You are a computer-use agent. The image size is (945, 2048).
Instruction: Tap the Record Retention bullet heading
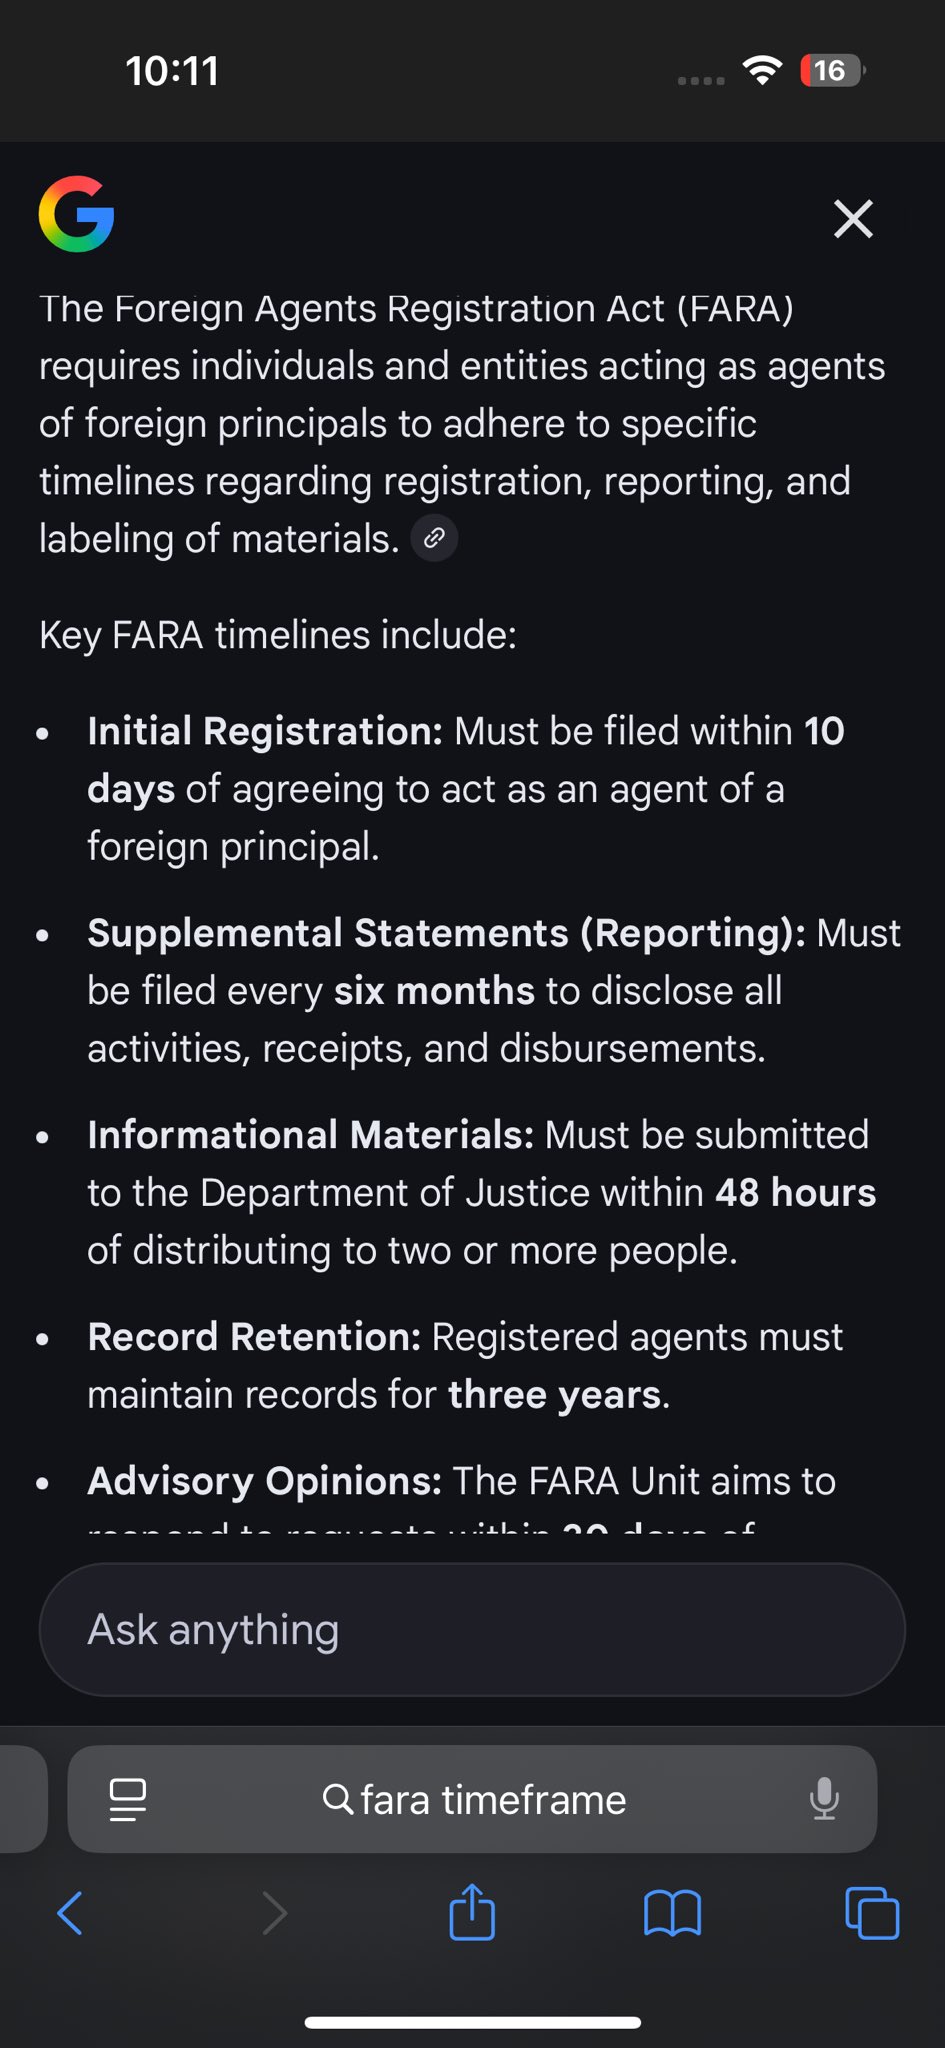point(254,1337)
